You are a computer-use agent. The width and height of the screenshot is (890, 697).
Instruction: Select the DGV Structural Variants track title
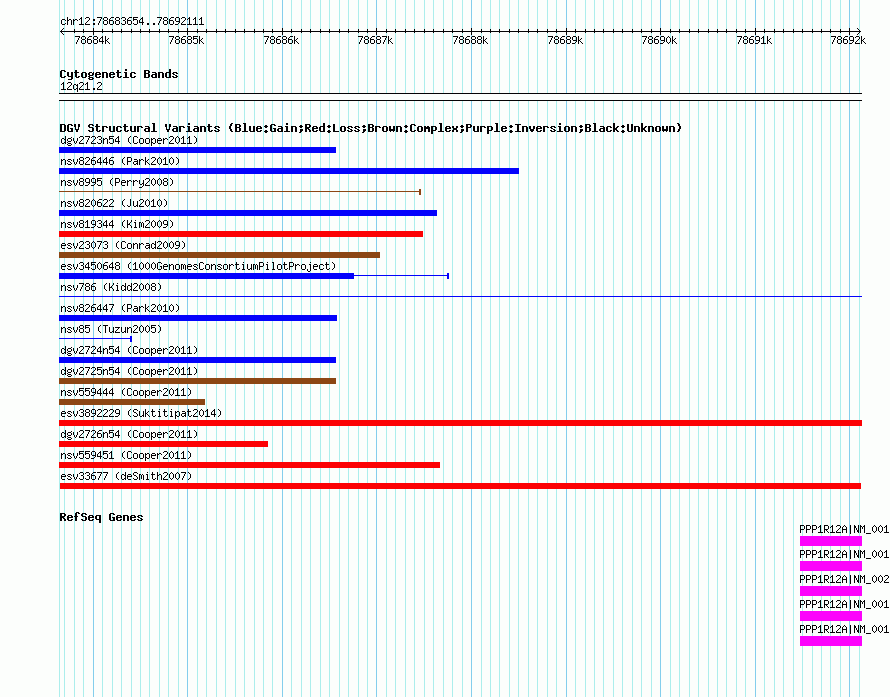(371, 128)
